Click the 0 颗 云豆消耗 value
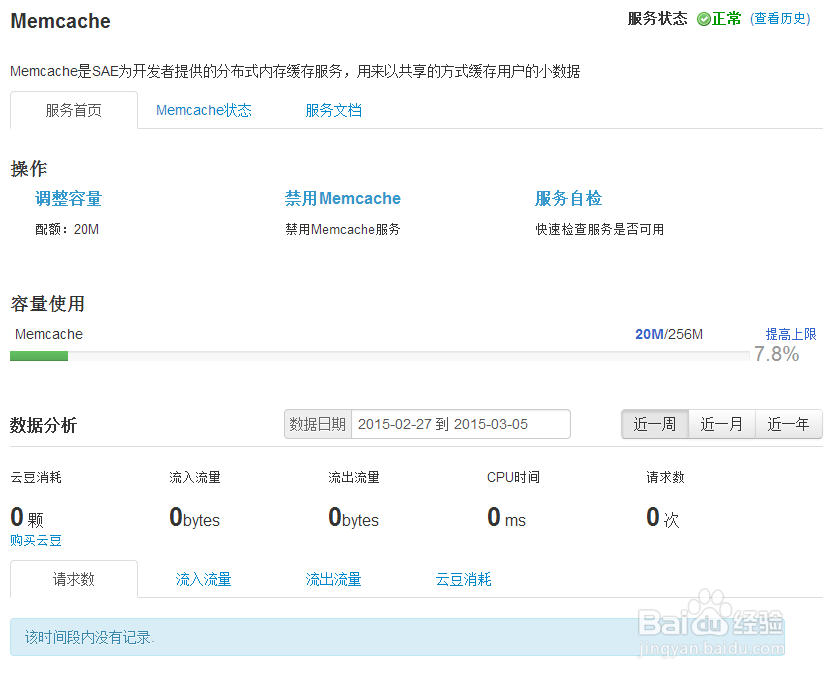This screenshot has width=832, height=678. coord(27,517)
